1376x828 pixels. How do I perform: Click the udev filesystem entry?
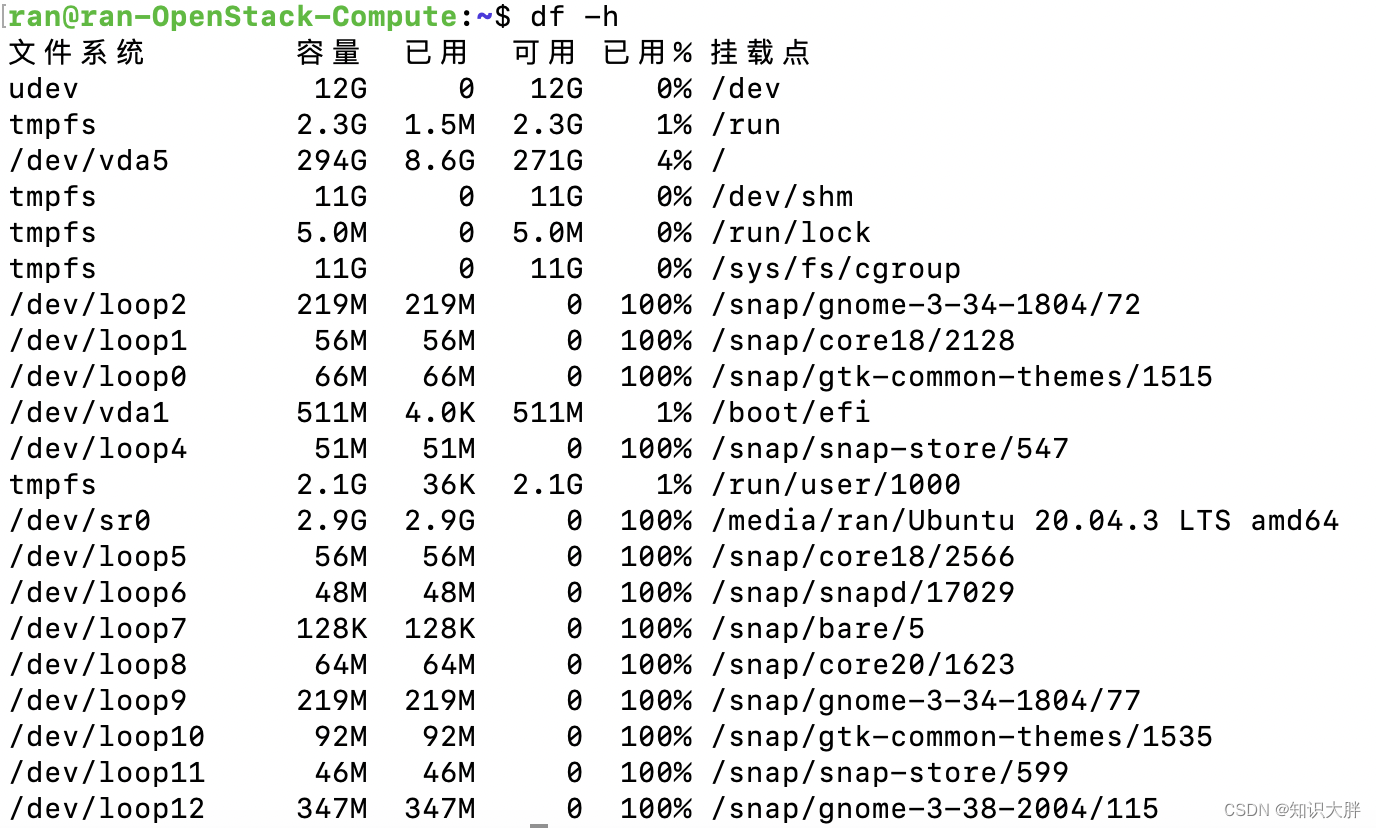42,88
